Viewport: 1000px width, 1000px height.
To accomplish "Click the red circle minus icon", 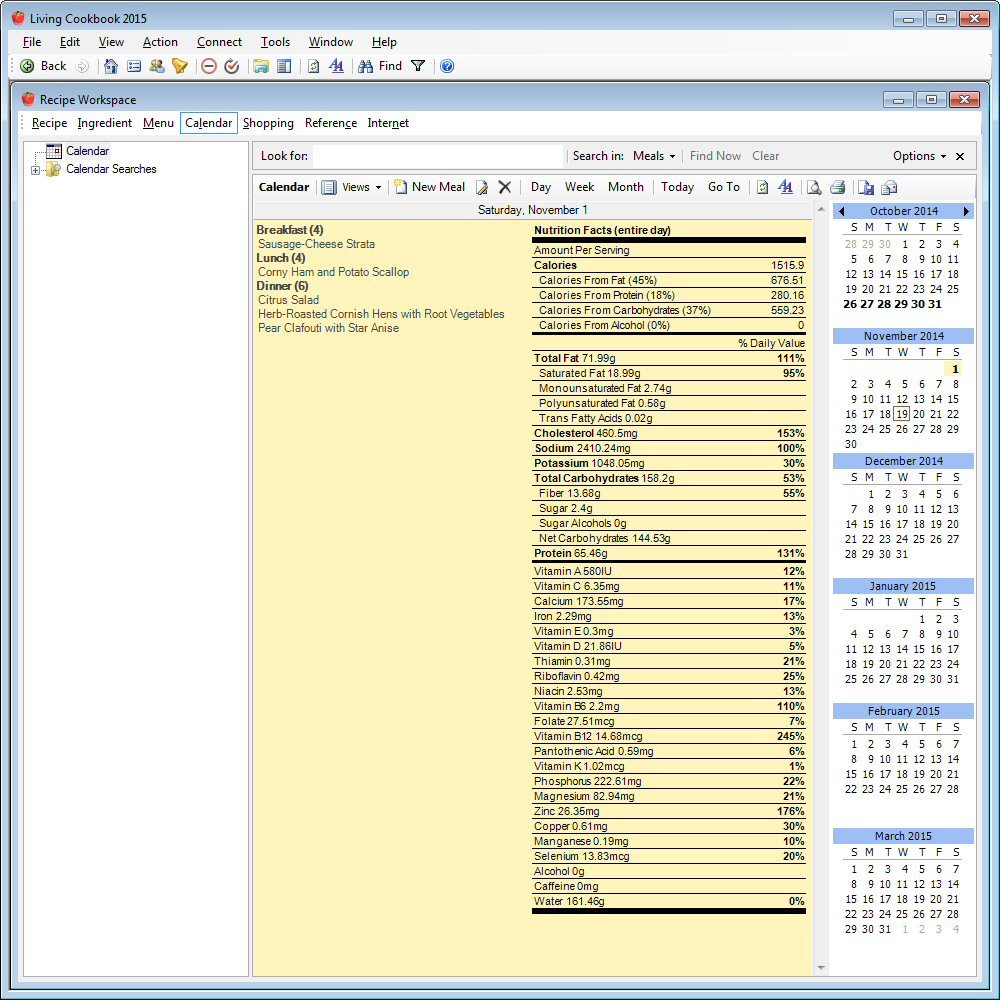I will pos(209,66).
